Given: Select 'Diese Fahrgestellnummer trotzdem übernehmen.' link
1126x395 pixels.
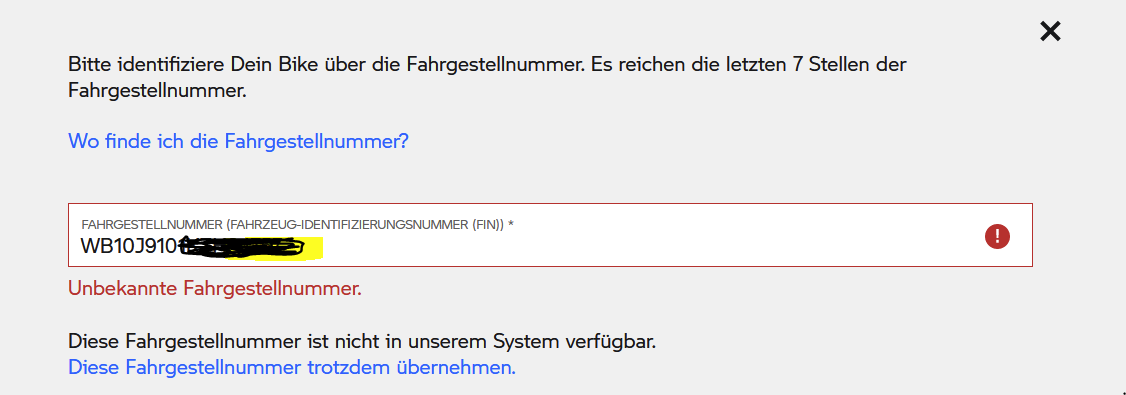Looking at the screenshot, I should (292, 368).
